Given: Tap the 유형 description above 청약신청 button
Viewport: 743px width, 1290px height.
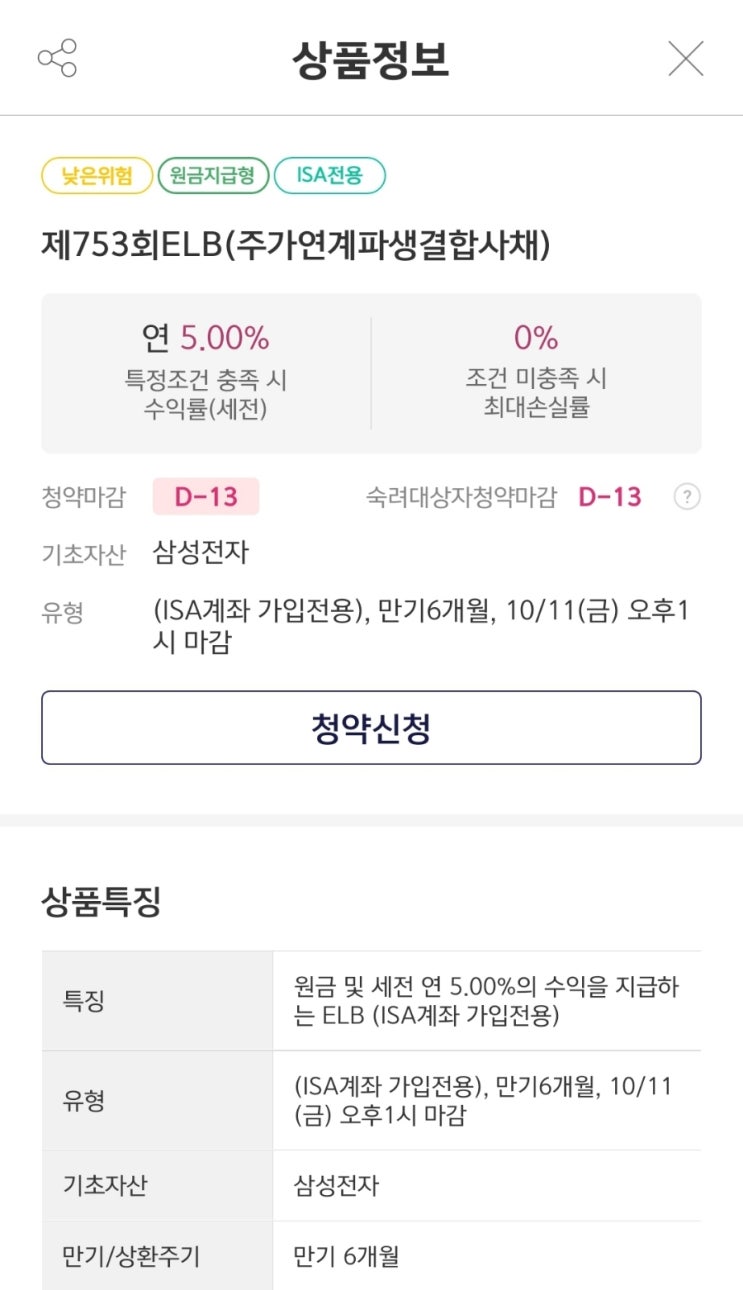Looking at the screenshot, I should (x=420, y=626).
